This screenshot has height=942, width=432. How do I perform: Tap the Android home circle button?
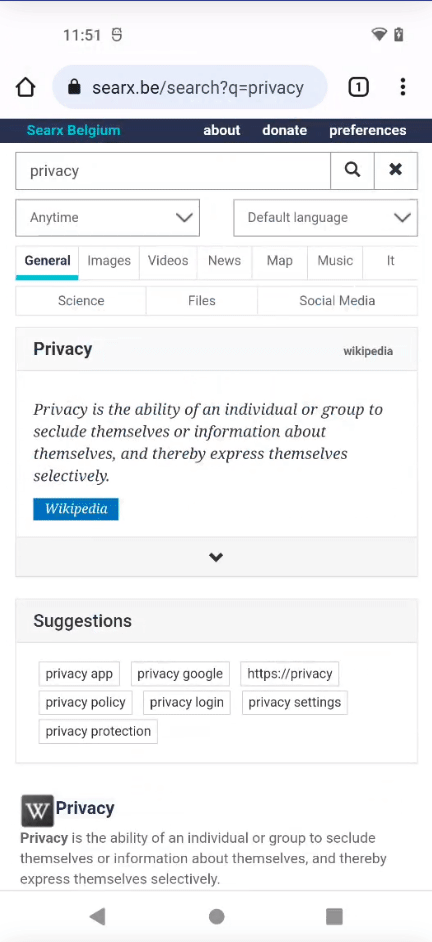tap(216, 916)
